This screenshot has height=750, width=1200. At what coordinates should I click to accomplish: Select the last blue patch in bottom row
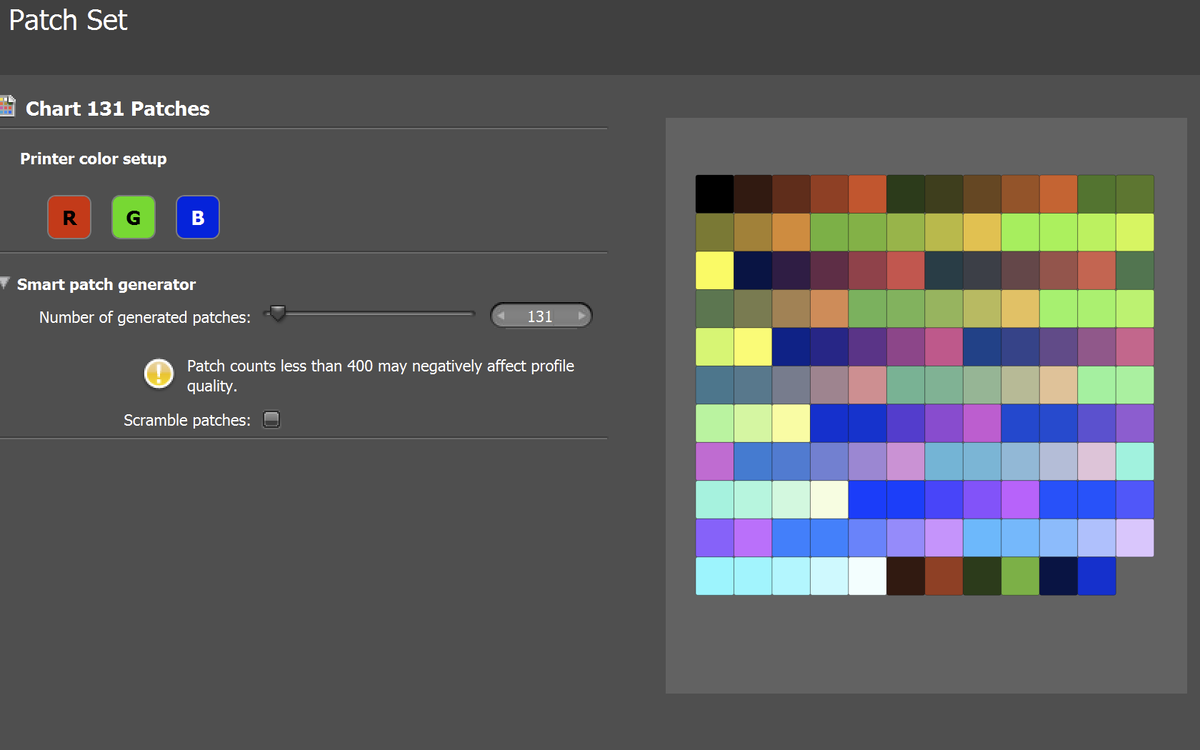pos(1096,576)
